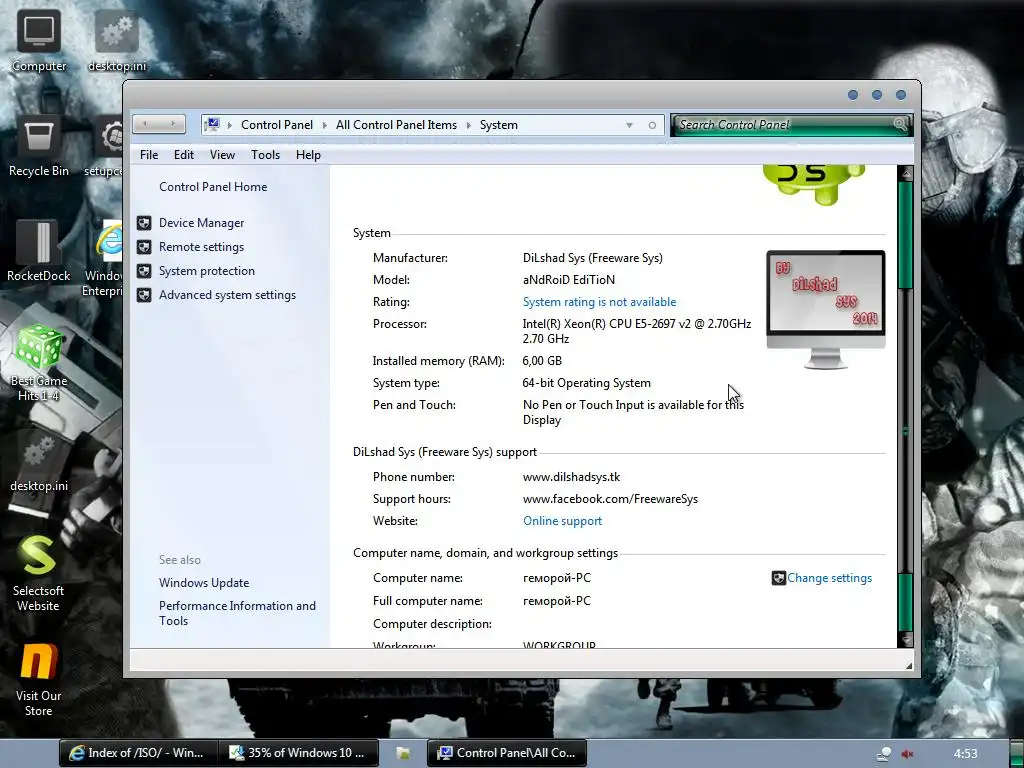Screen dimensions: 1024x768
Task: Open the Tools menu
Action: [265, 155]
